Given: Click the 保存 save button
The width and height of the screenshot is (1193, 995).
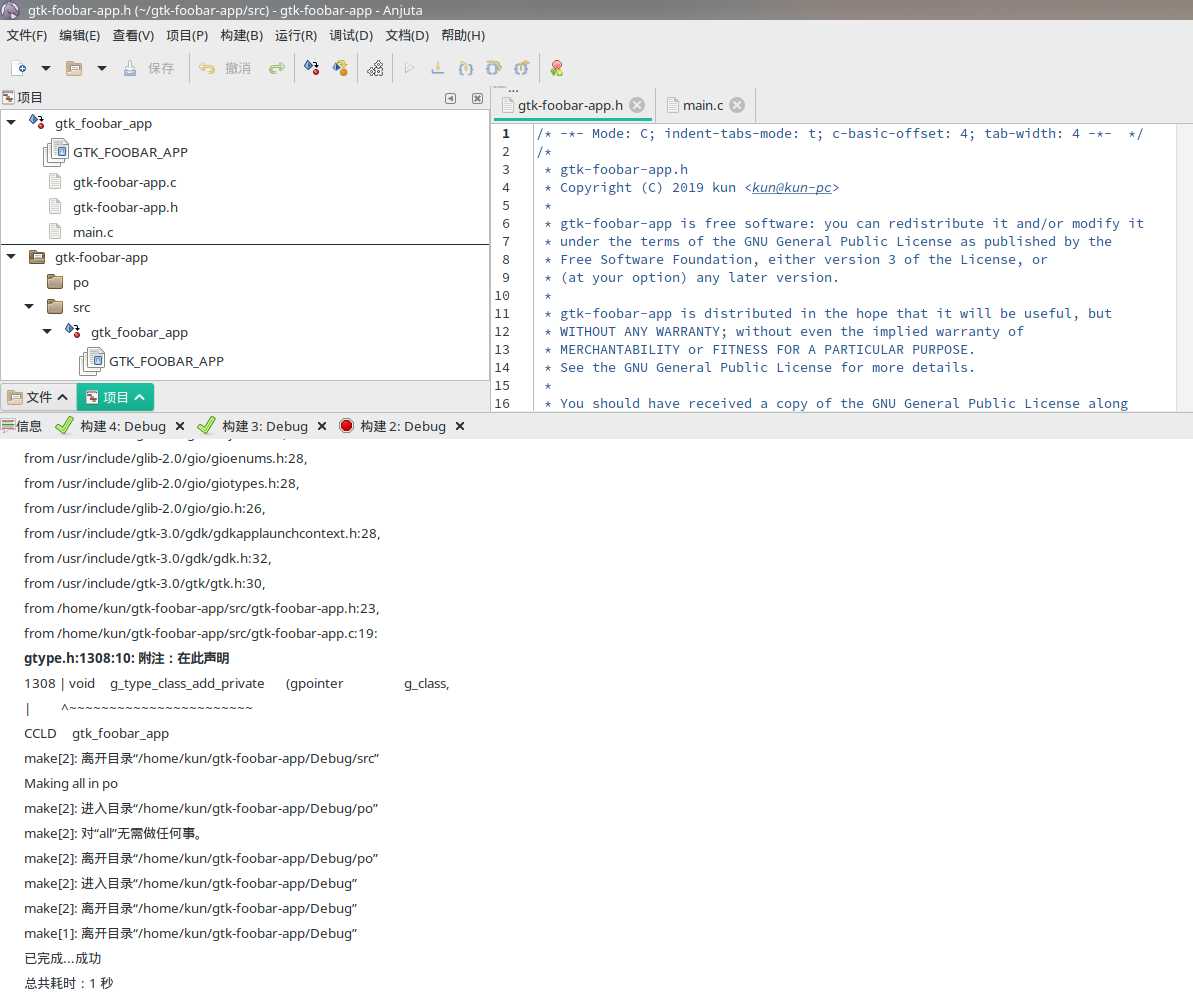Looking at the screenshot, I should click(149, 68).
